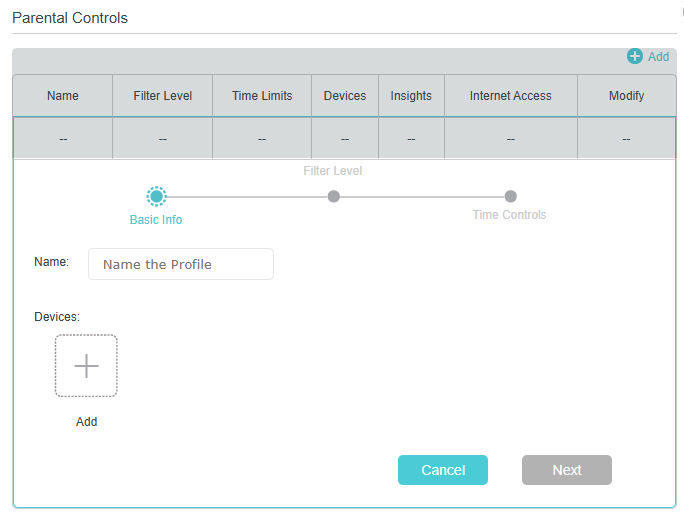
Task: Click the Devices column header
Action: point(345,96)
